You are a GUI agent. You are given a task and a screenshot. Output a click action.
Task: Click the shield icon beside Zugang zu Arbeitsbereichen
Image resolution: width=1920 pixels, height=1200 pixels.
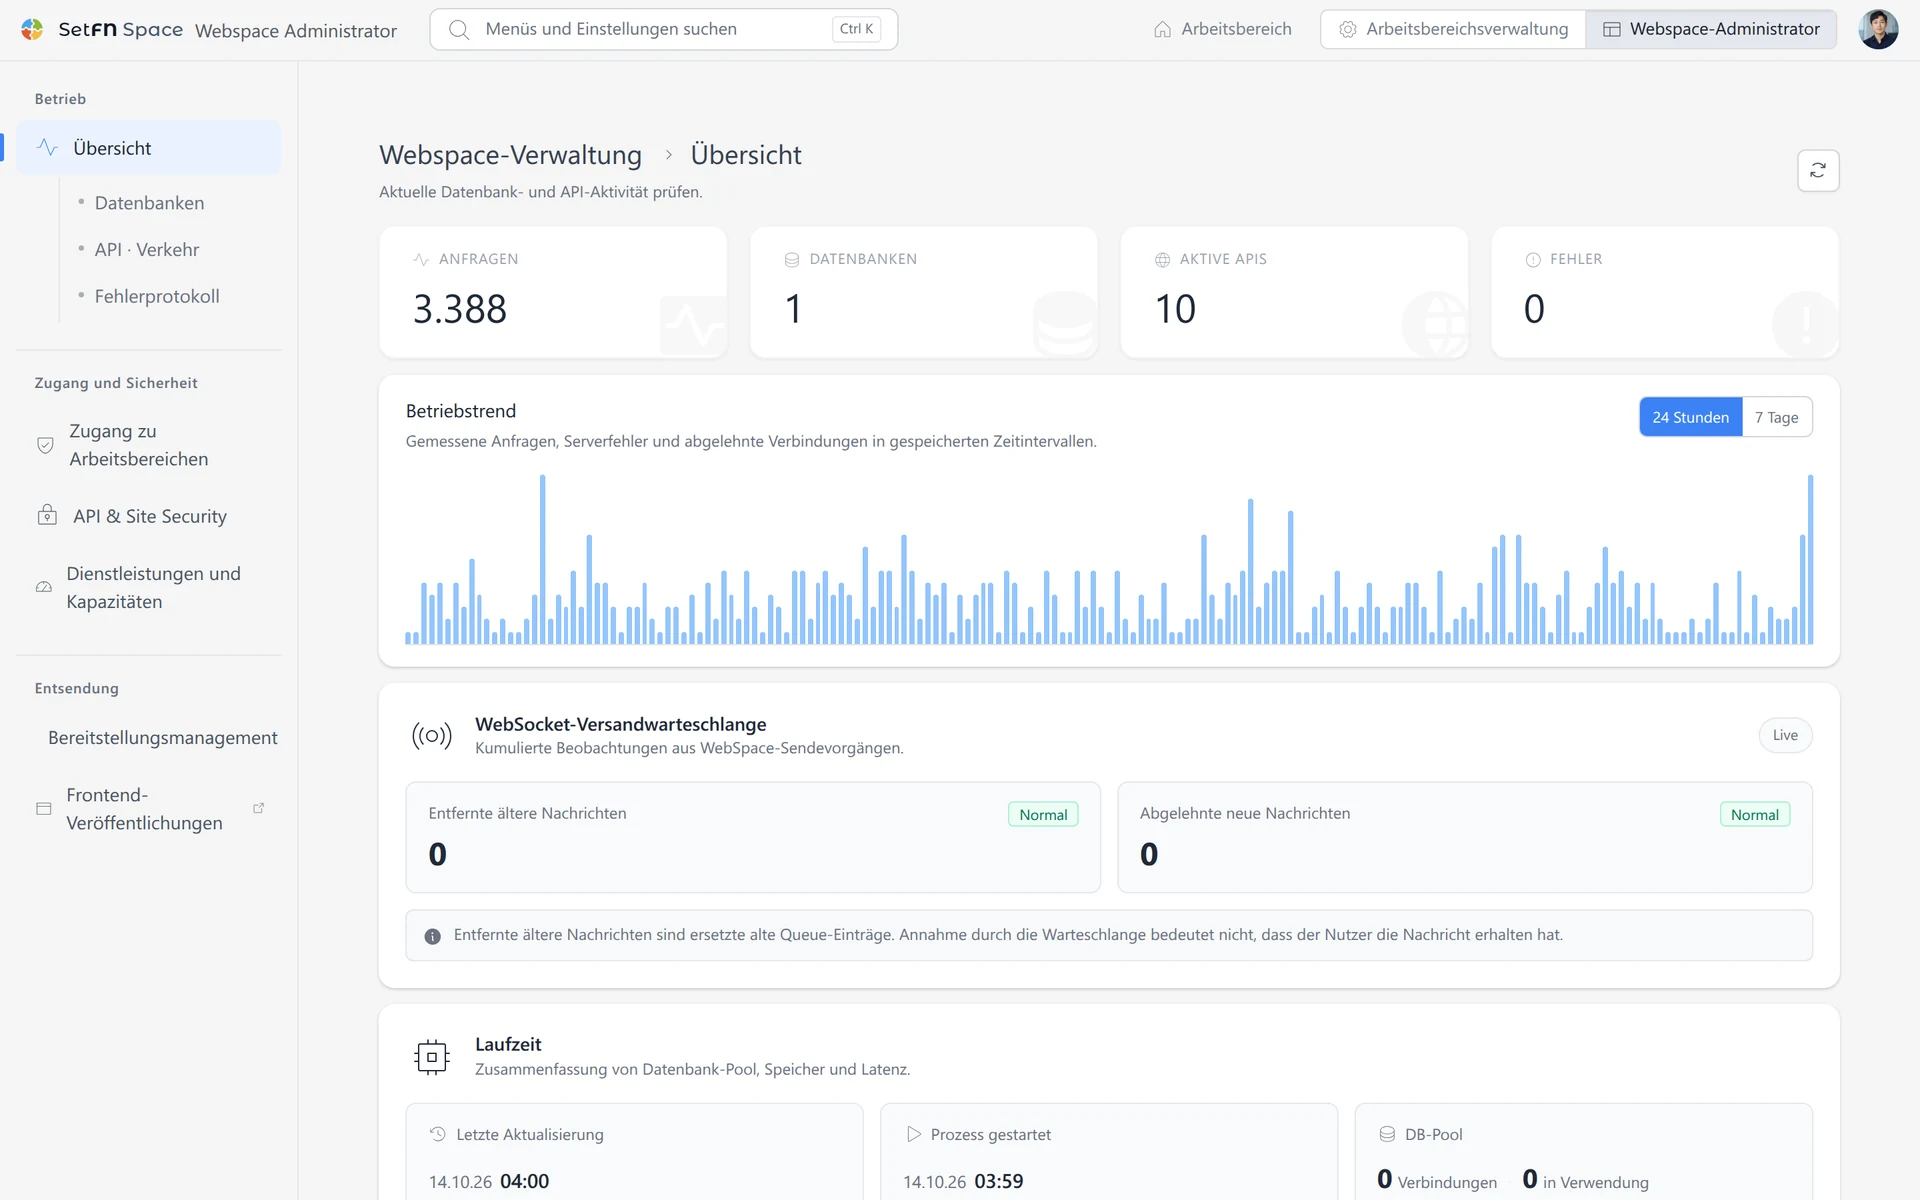pyautogui.click(x=45, y=445)
